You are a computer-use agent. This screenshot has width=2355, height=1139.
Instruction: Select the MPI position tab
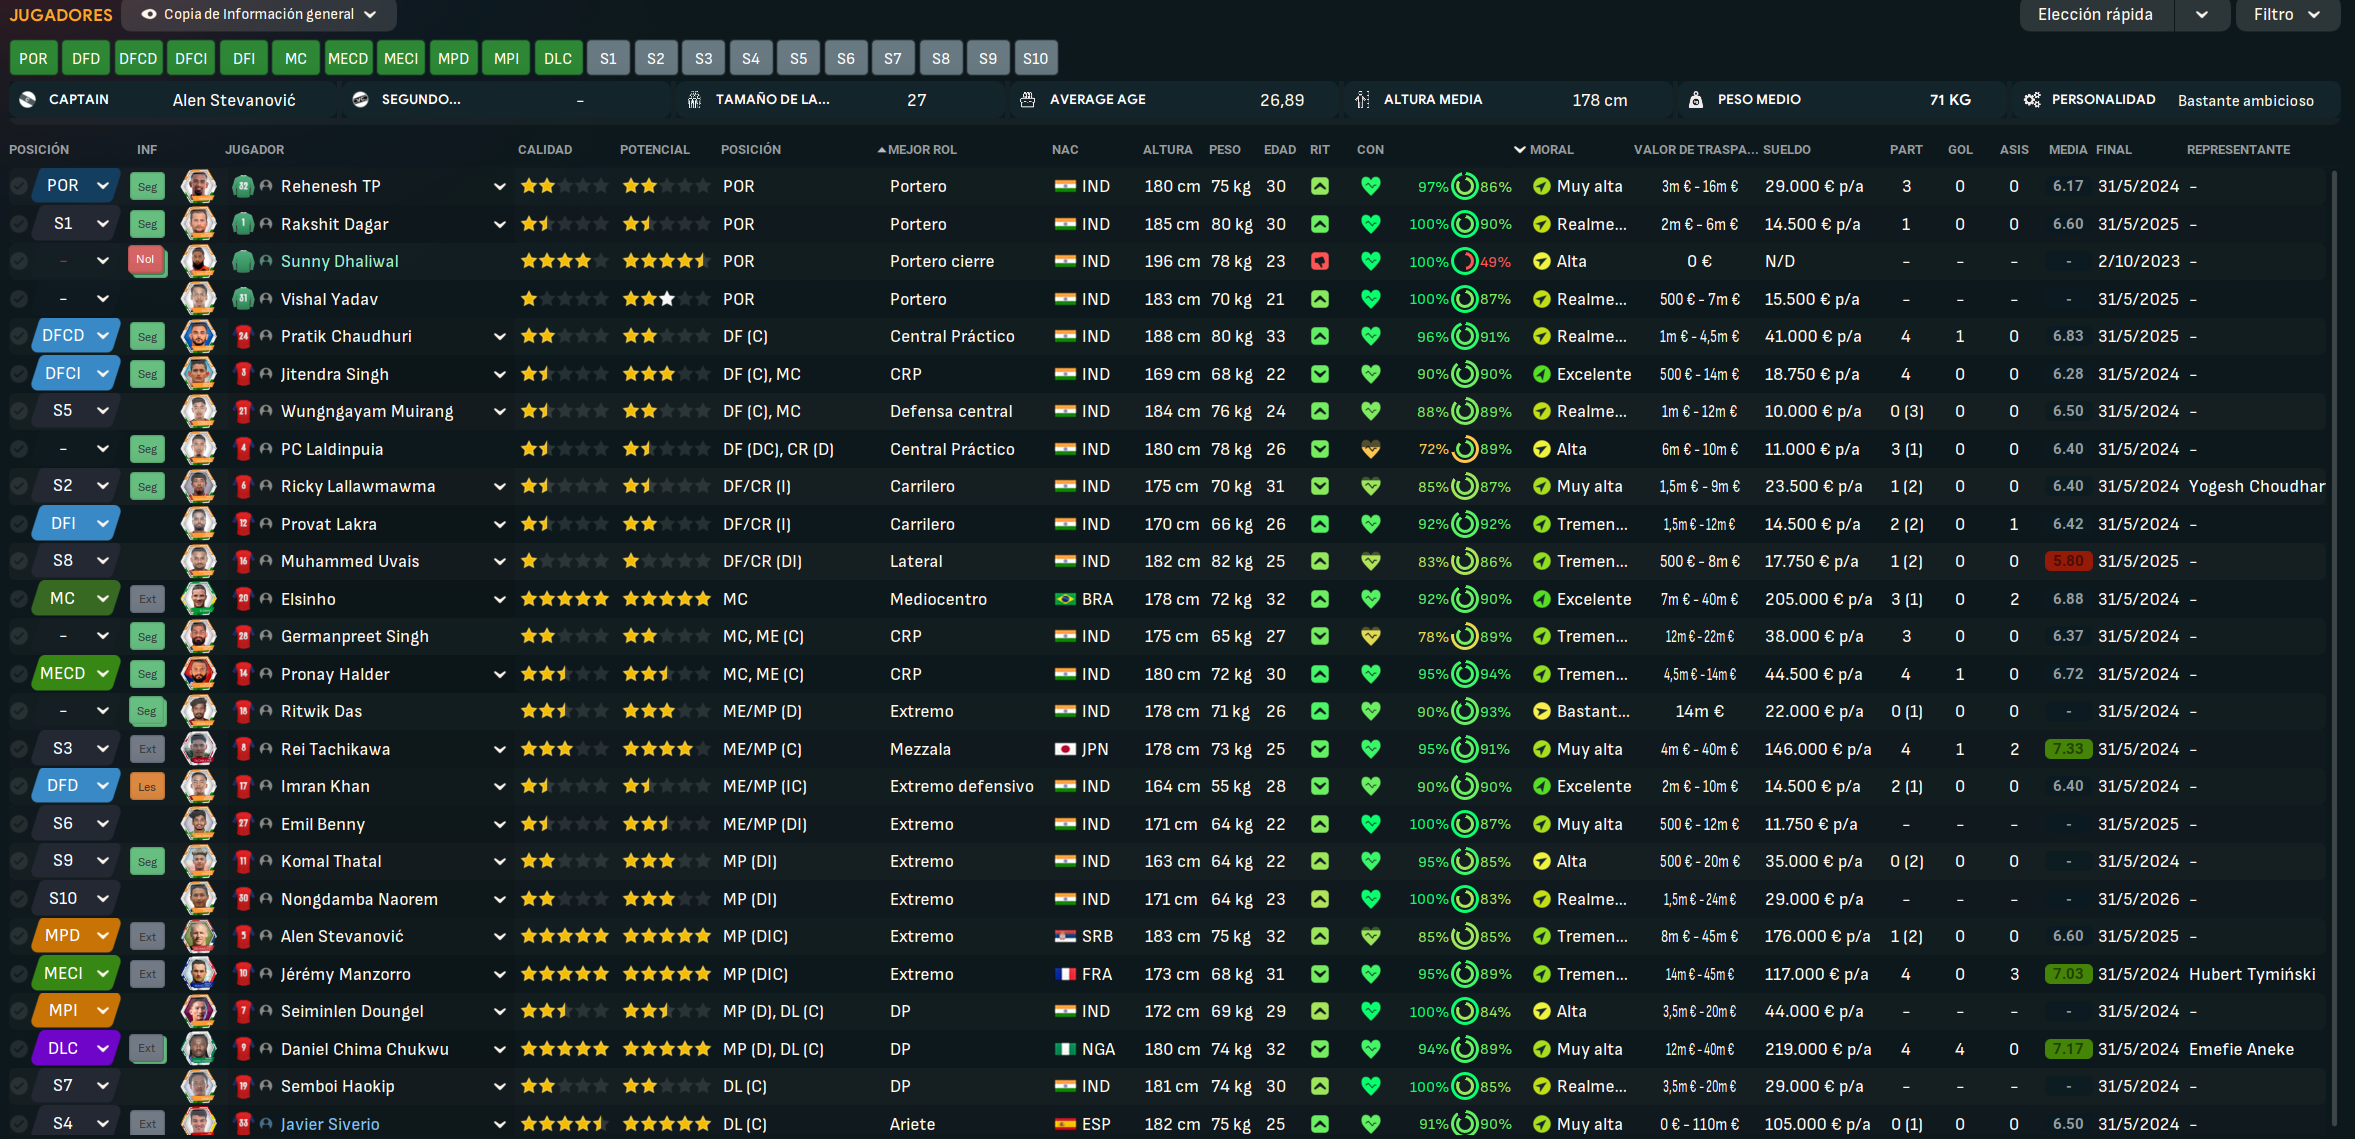click(506, 59)
